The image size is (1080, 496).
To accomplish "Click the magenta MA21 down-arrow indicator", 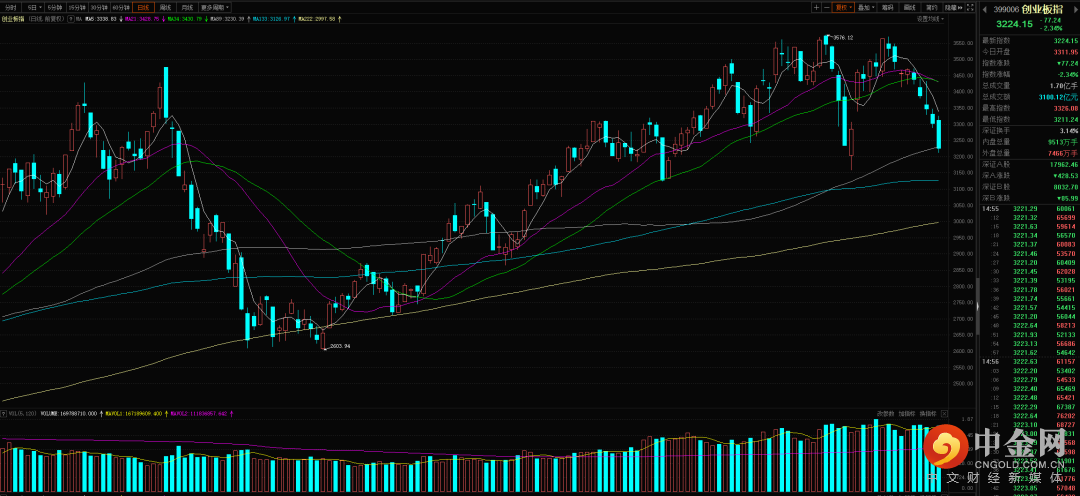I will coord(163,19).
